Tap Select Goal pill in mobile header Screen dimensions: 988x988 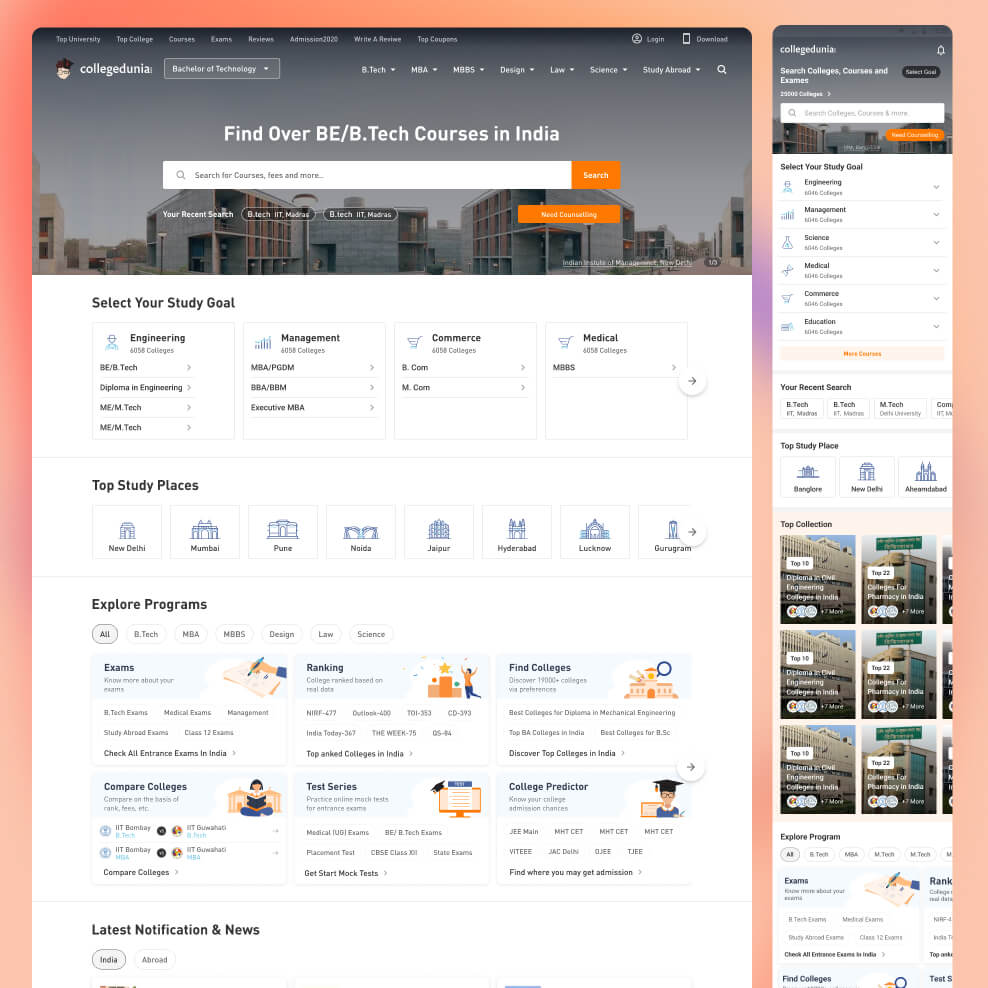(x=920, y=72)
